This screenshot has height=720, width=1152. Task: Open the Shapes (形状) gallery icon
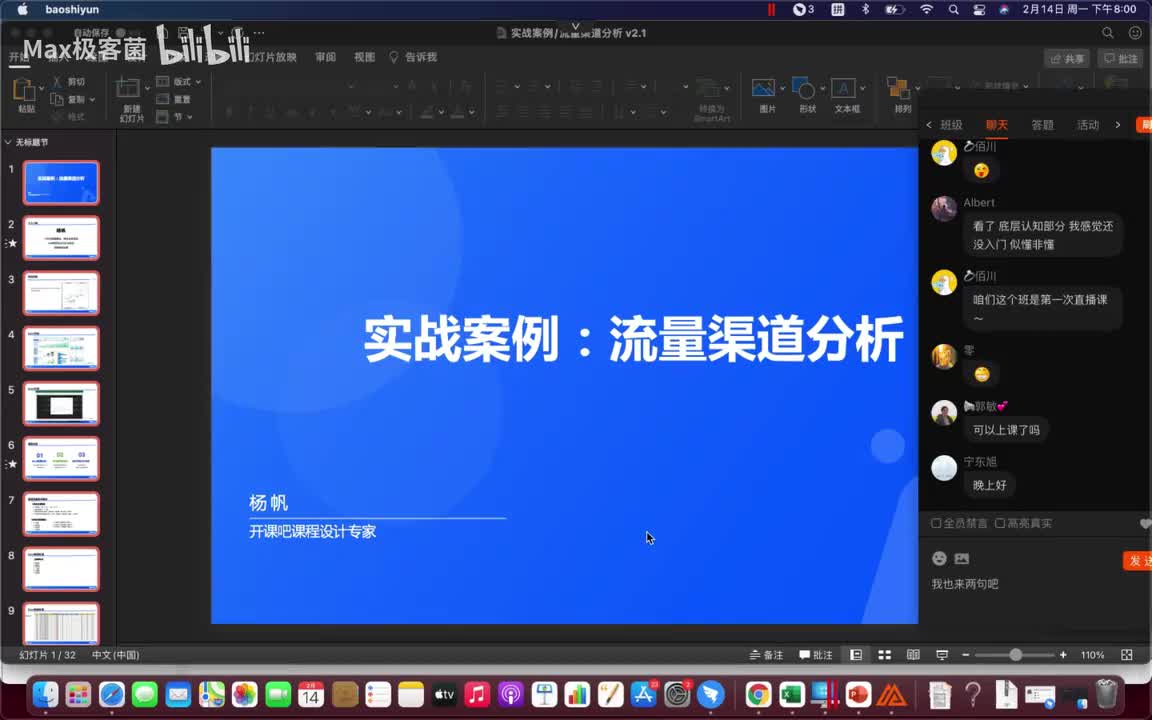803,88
